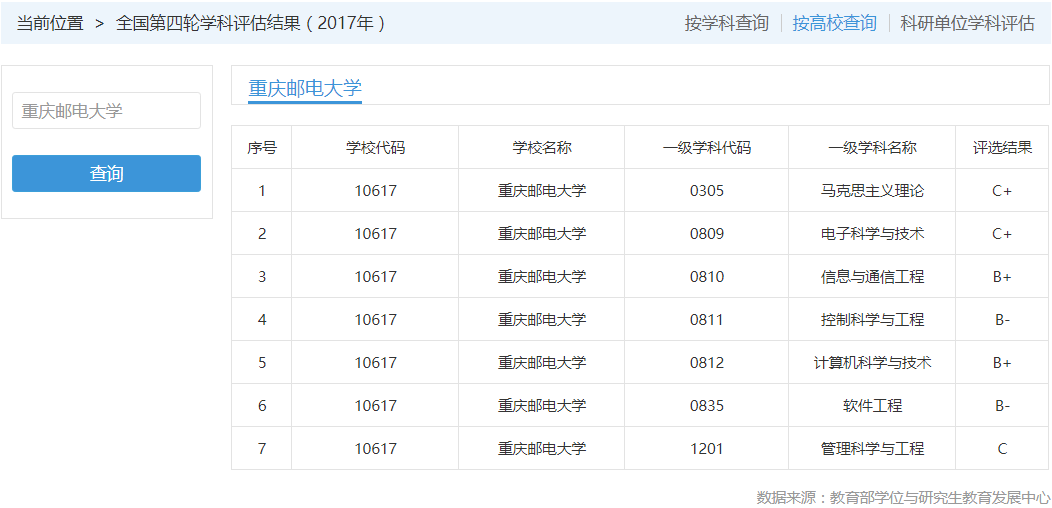The width and height of the screenshot is (1052, 508).
Task: Select the 信息与通信工程 discipline cell
Action: coord(872,276)
